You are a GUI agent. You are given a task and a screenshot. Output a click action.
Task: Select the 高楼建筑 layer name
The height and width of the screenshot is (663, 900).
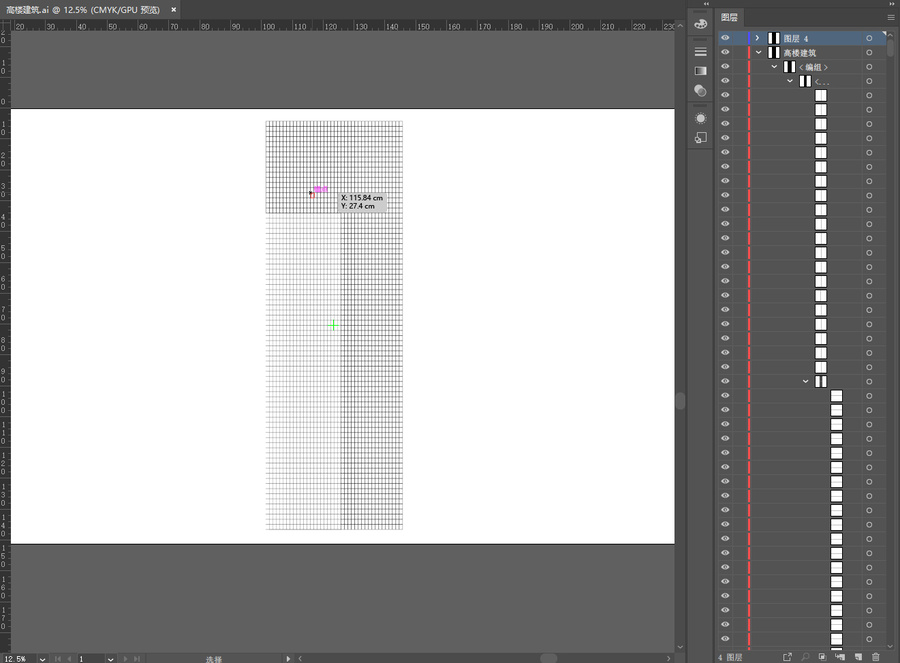pyautogui.click(x=800, y=53)
